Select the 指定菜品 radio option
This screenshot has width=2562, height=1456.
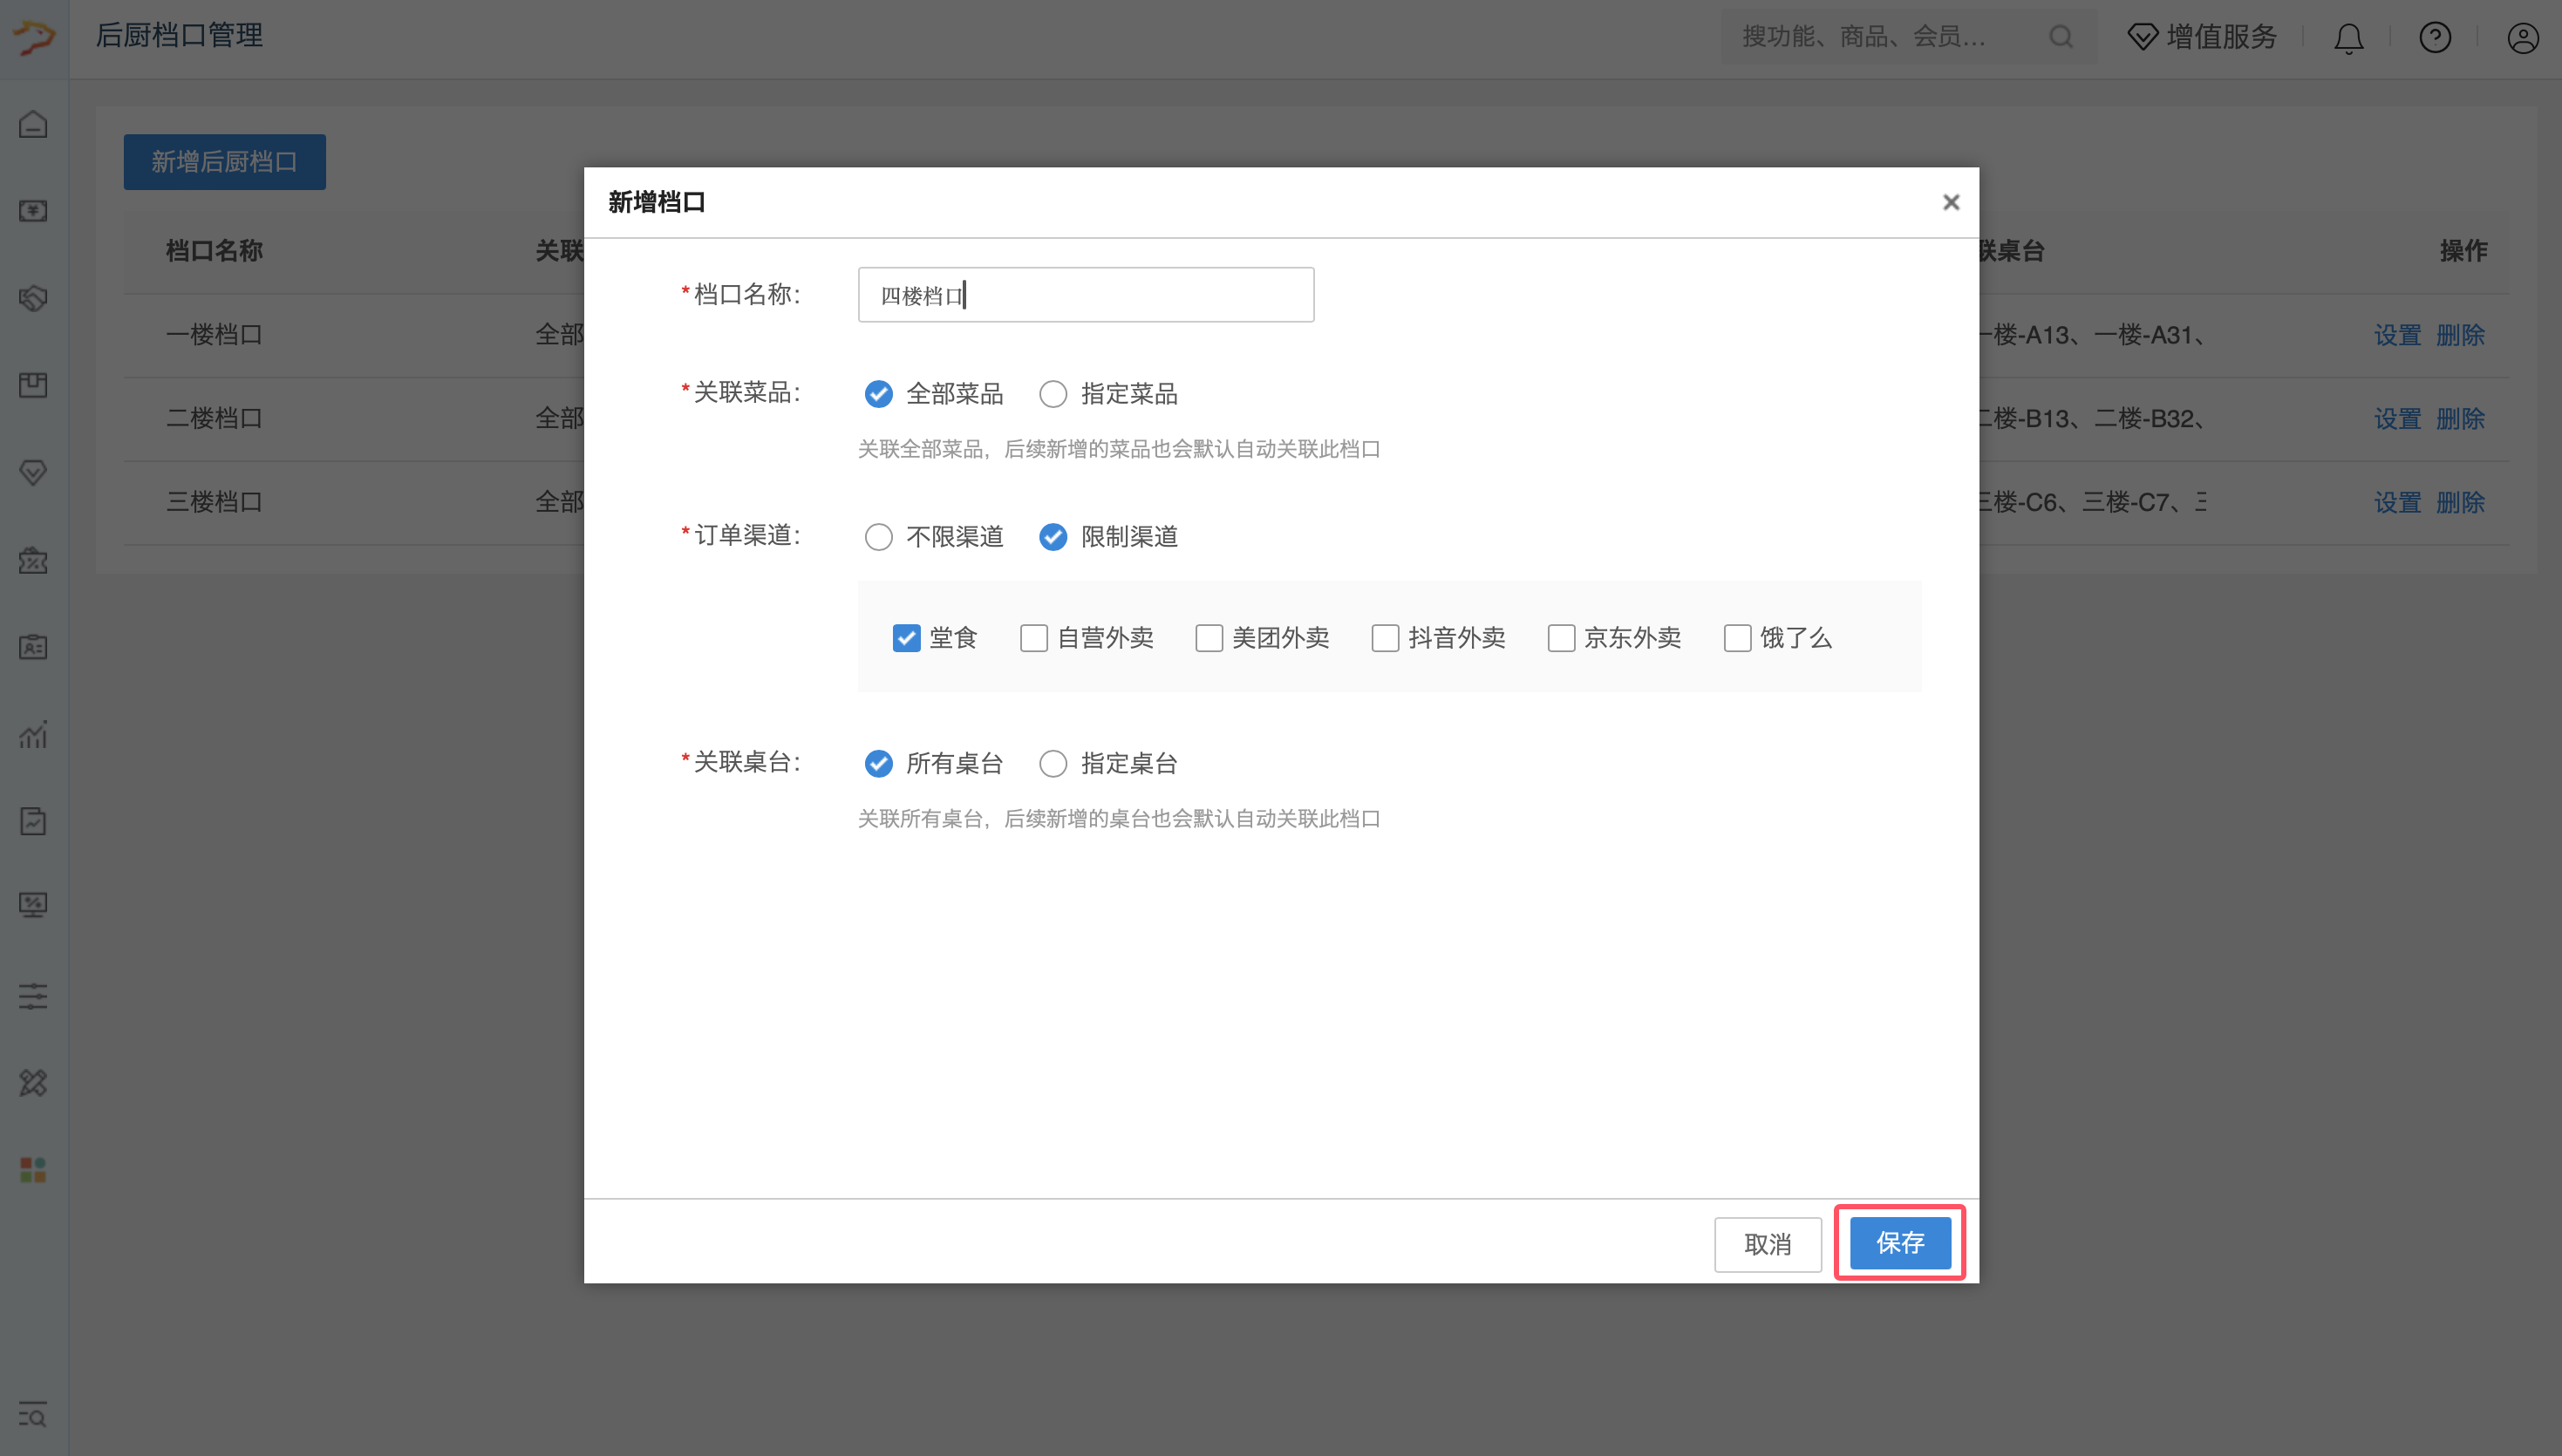[1053, 394]
